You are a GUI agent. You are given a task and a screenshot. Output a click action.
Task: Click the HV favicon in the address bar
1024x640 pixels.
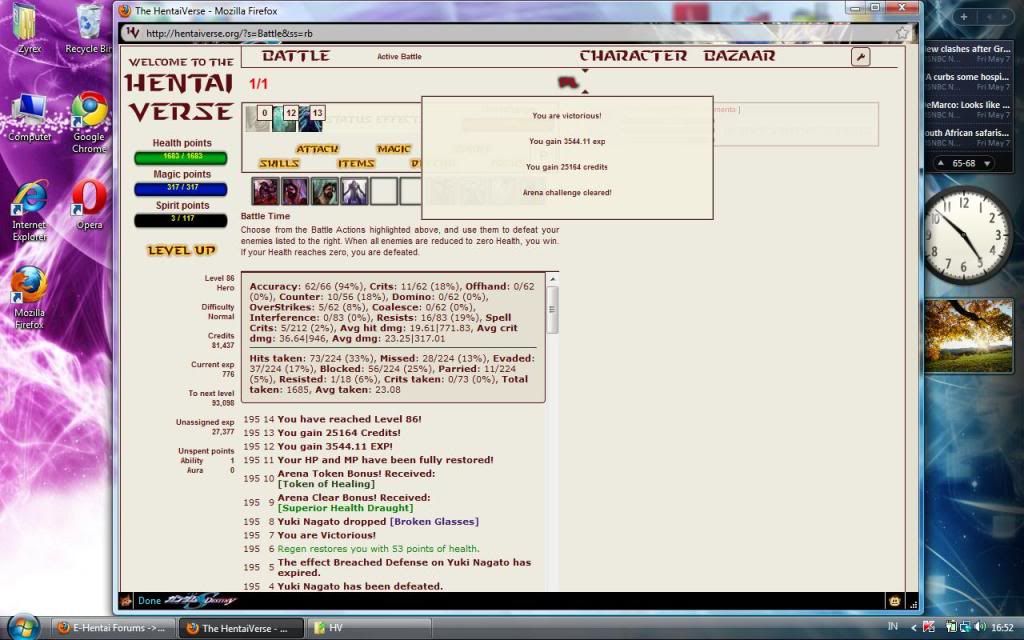(x=133, y=33)
